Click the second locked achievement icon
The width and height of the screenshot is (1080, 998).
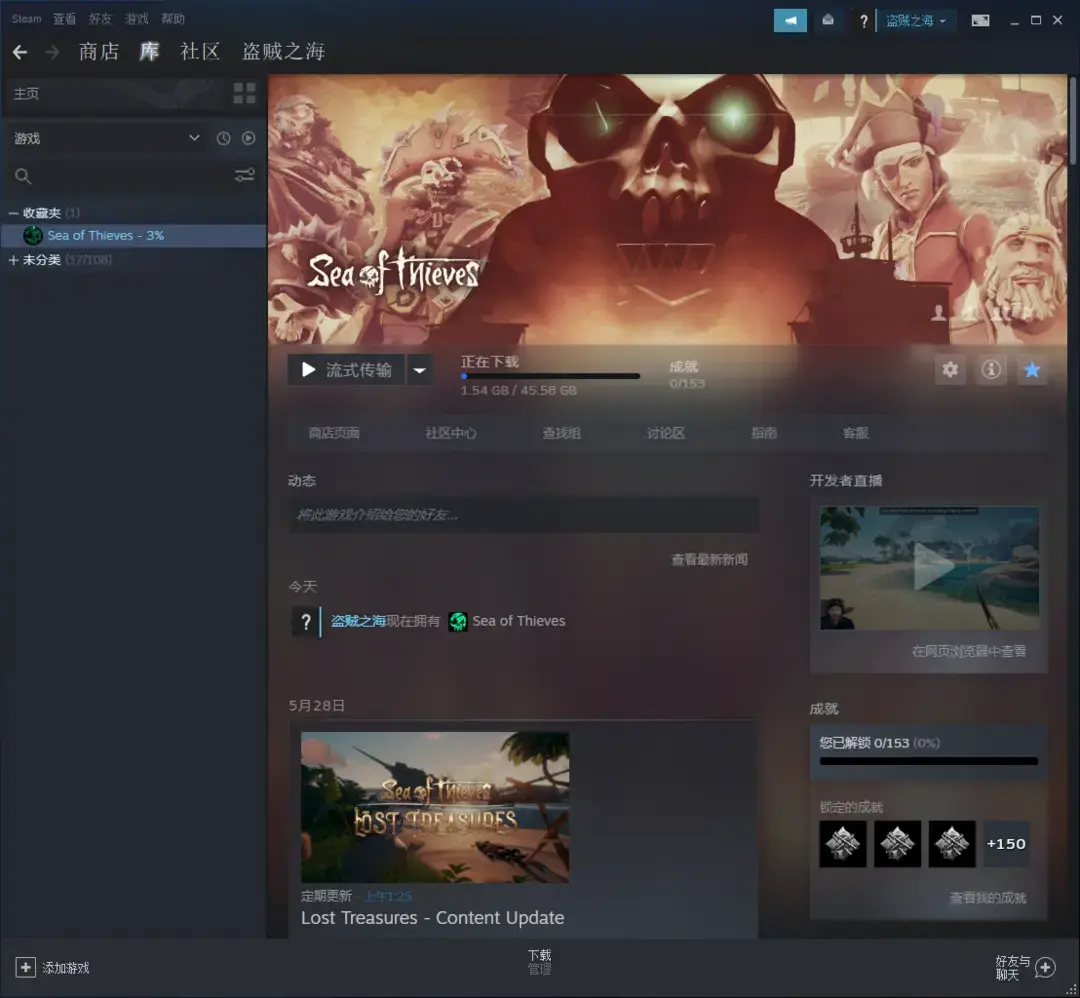[x=897, y=844]
